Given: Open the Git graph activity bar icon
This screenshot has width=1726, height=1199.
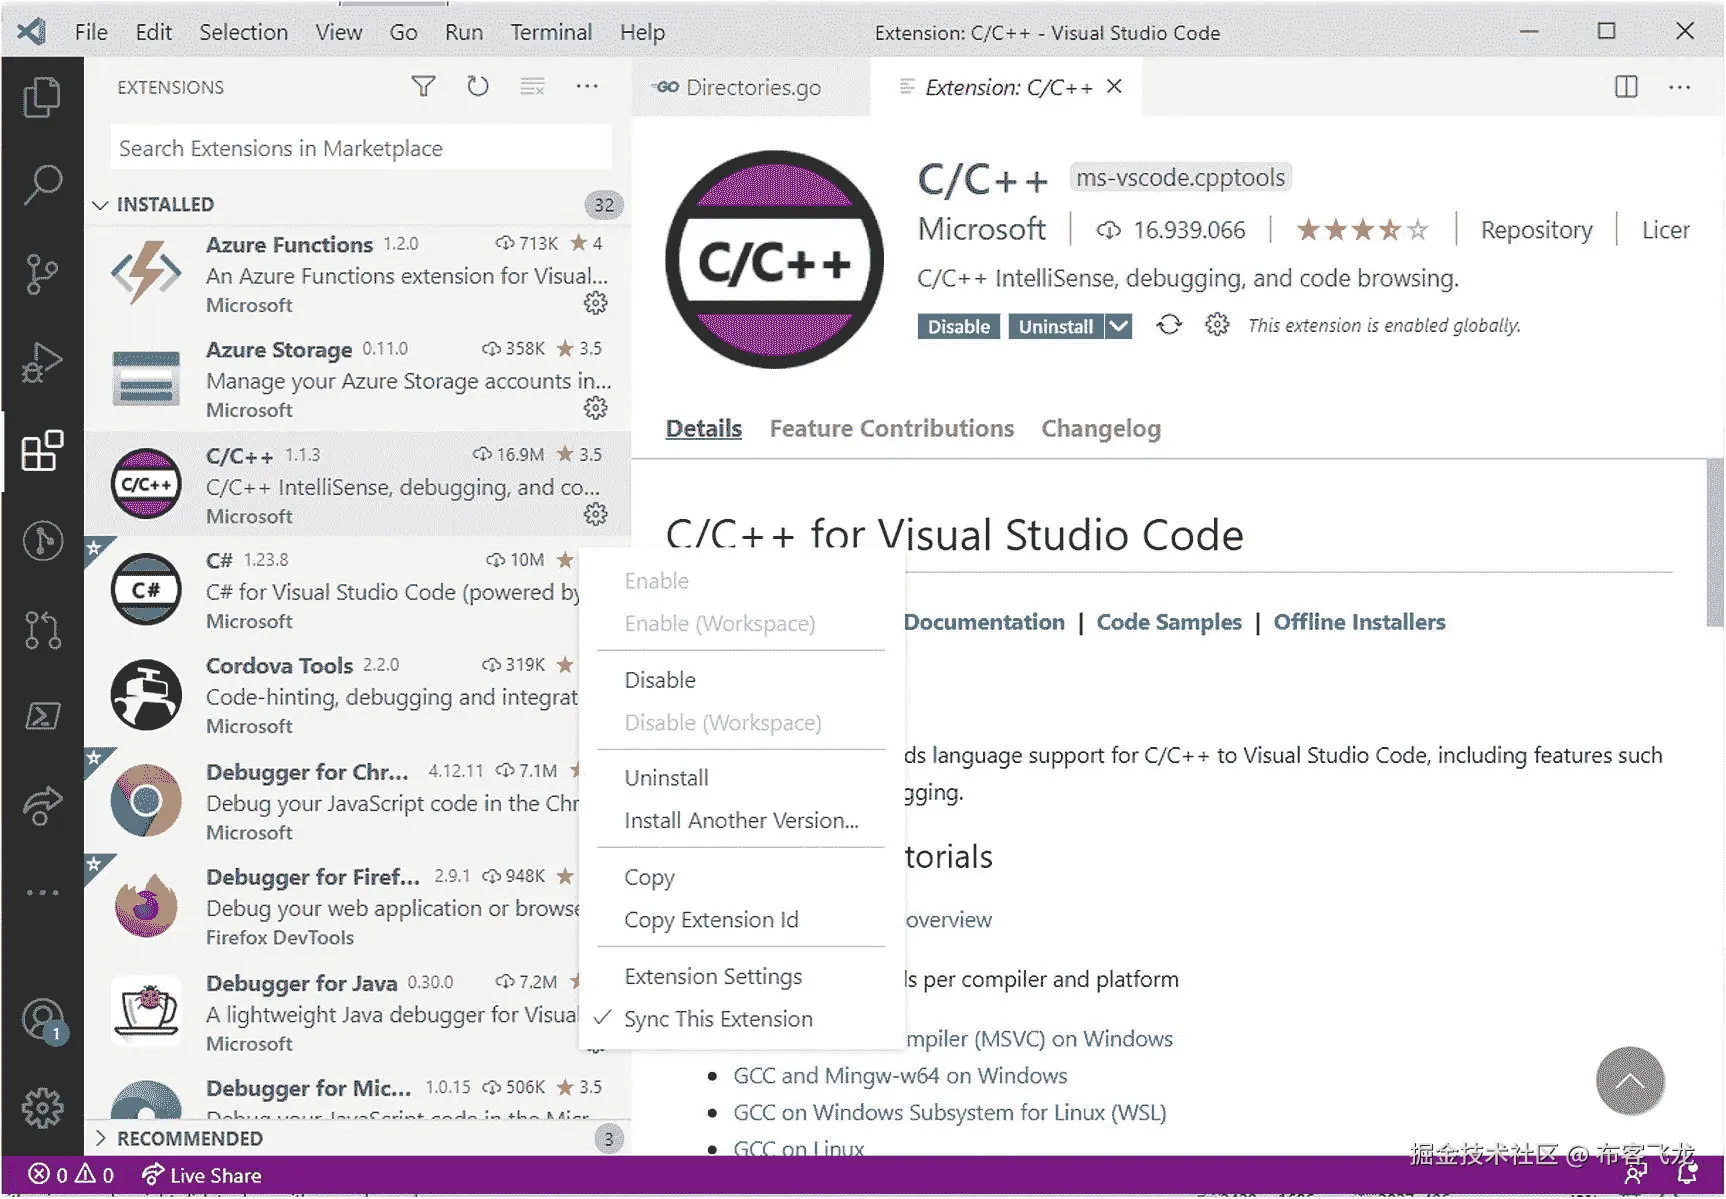Looking at the screenshot, I should tap(42, 541).
